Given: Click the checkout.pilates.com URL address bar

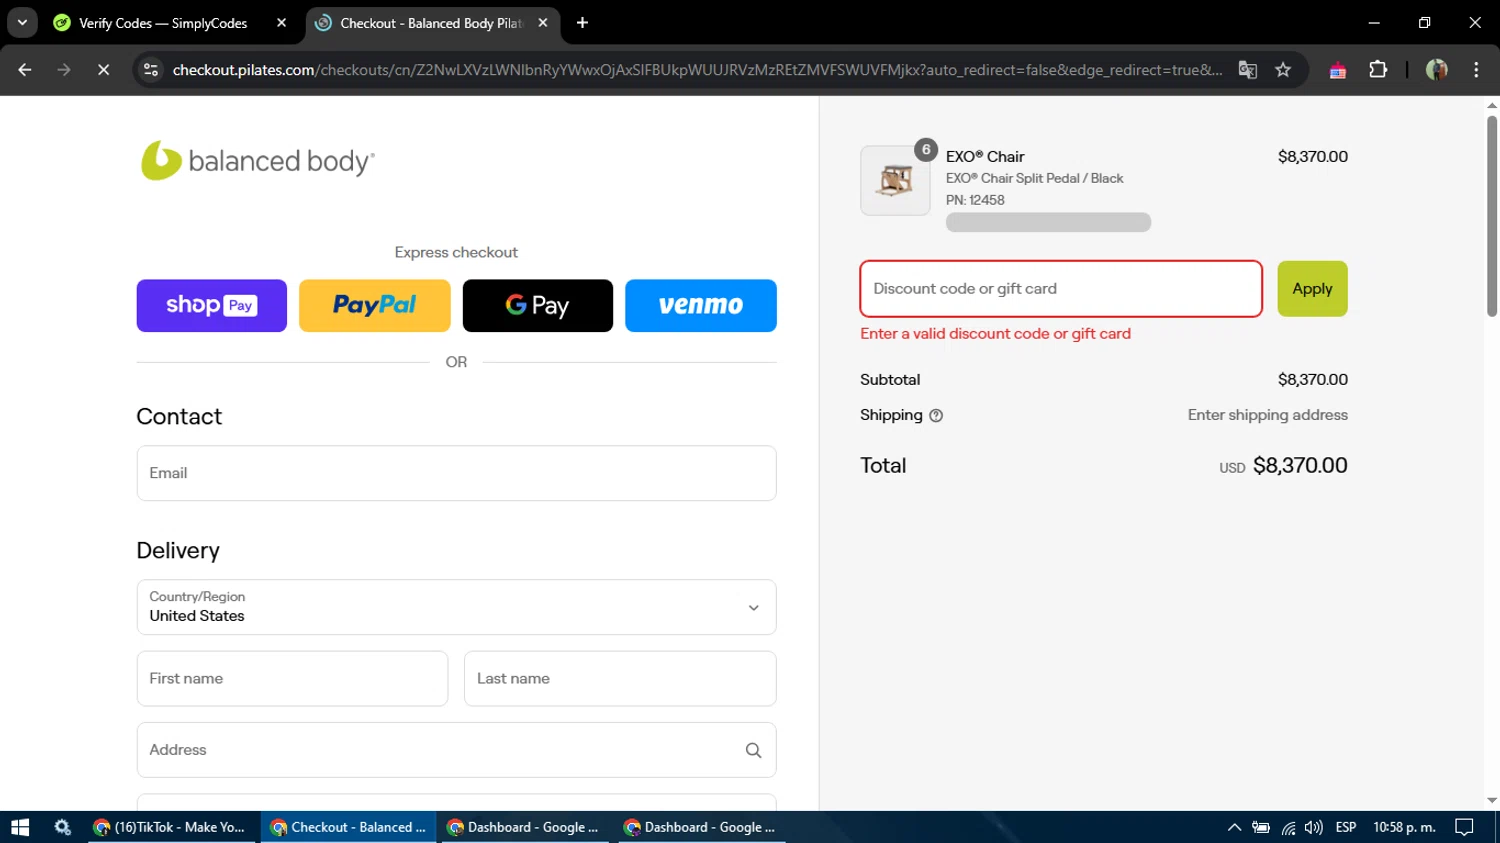Looking at the screenshot, I should pyautogui.click(x=697, y=70).
